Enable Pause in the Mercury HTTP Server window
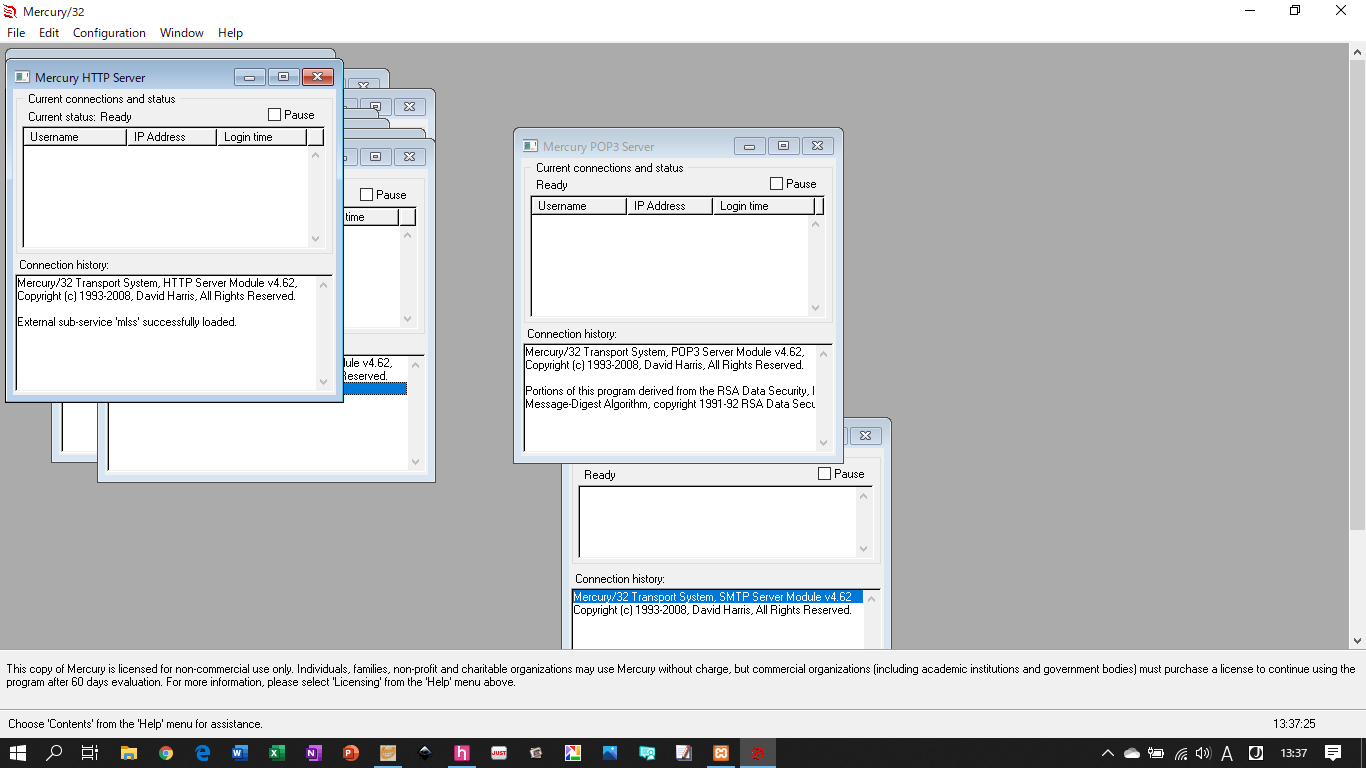This screenshot has height=768, width=1366. pyautogui.click(x=275, y=115)
